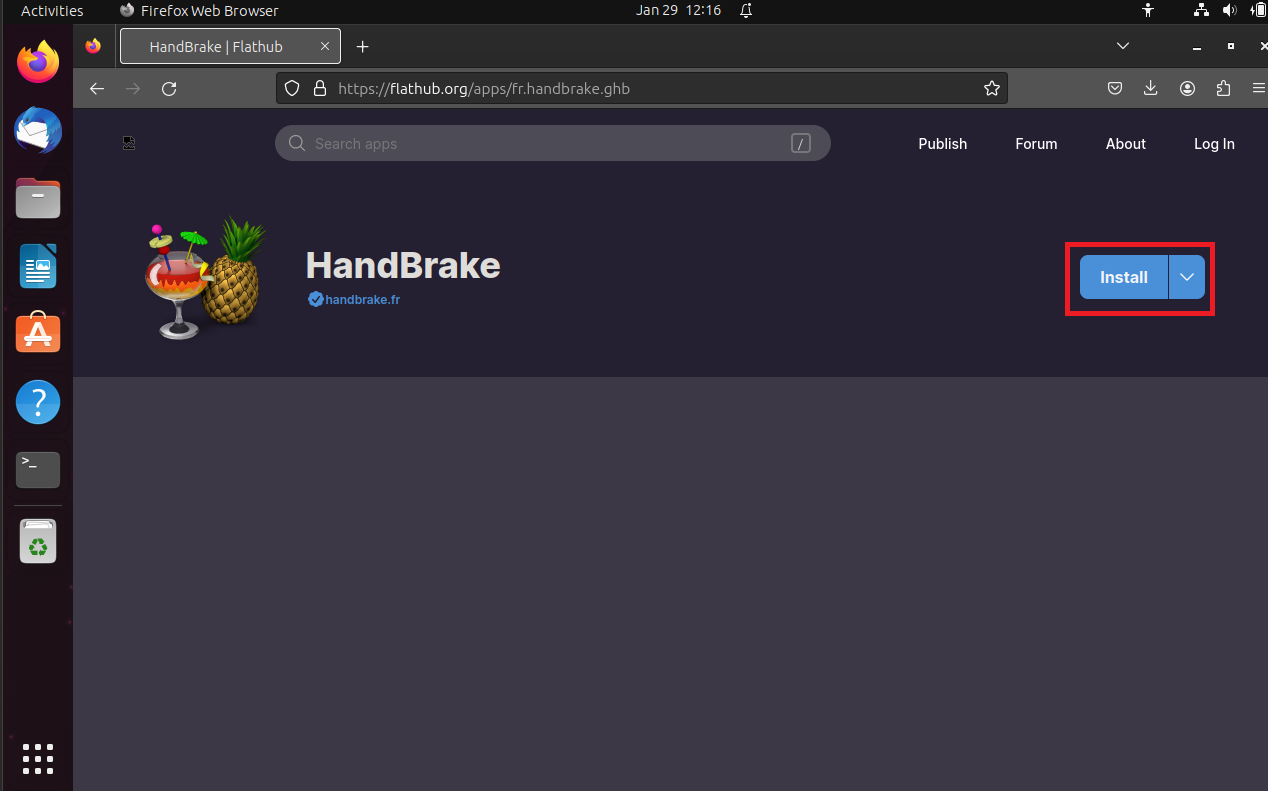Screen dimensions: 1268x791
Task: Click the padlock site security indicator
Action: 320,88
